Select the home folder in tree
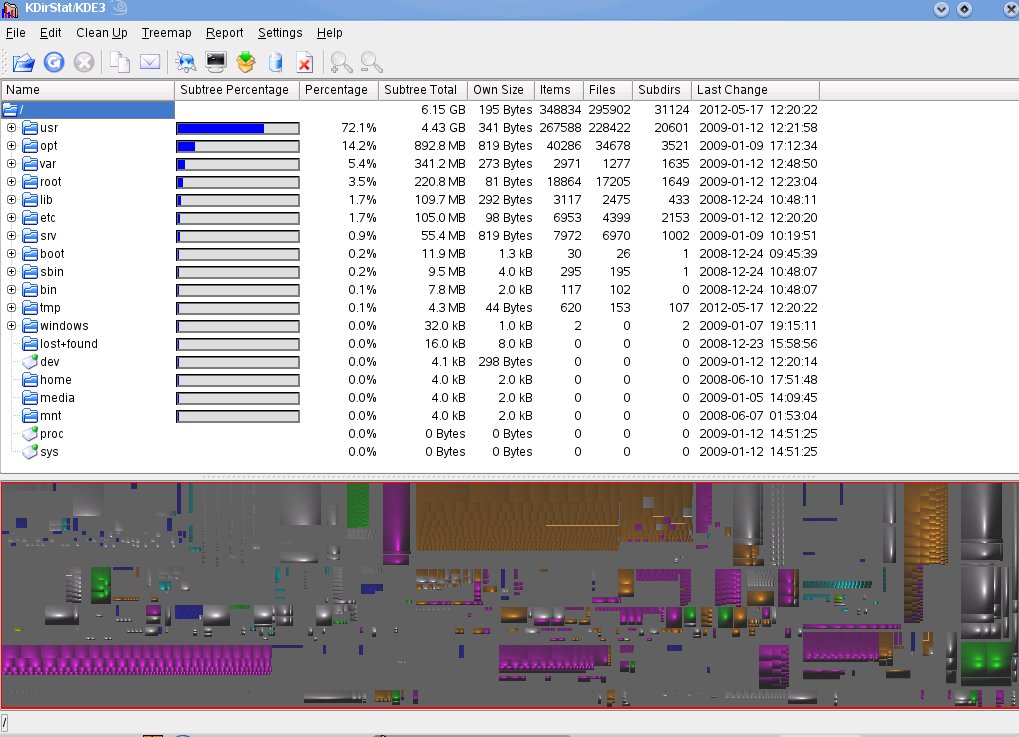 point(55,380)
